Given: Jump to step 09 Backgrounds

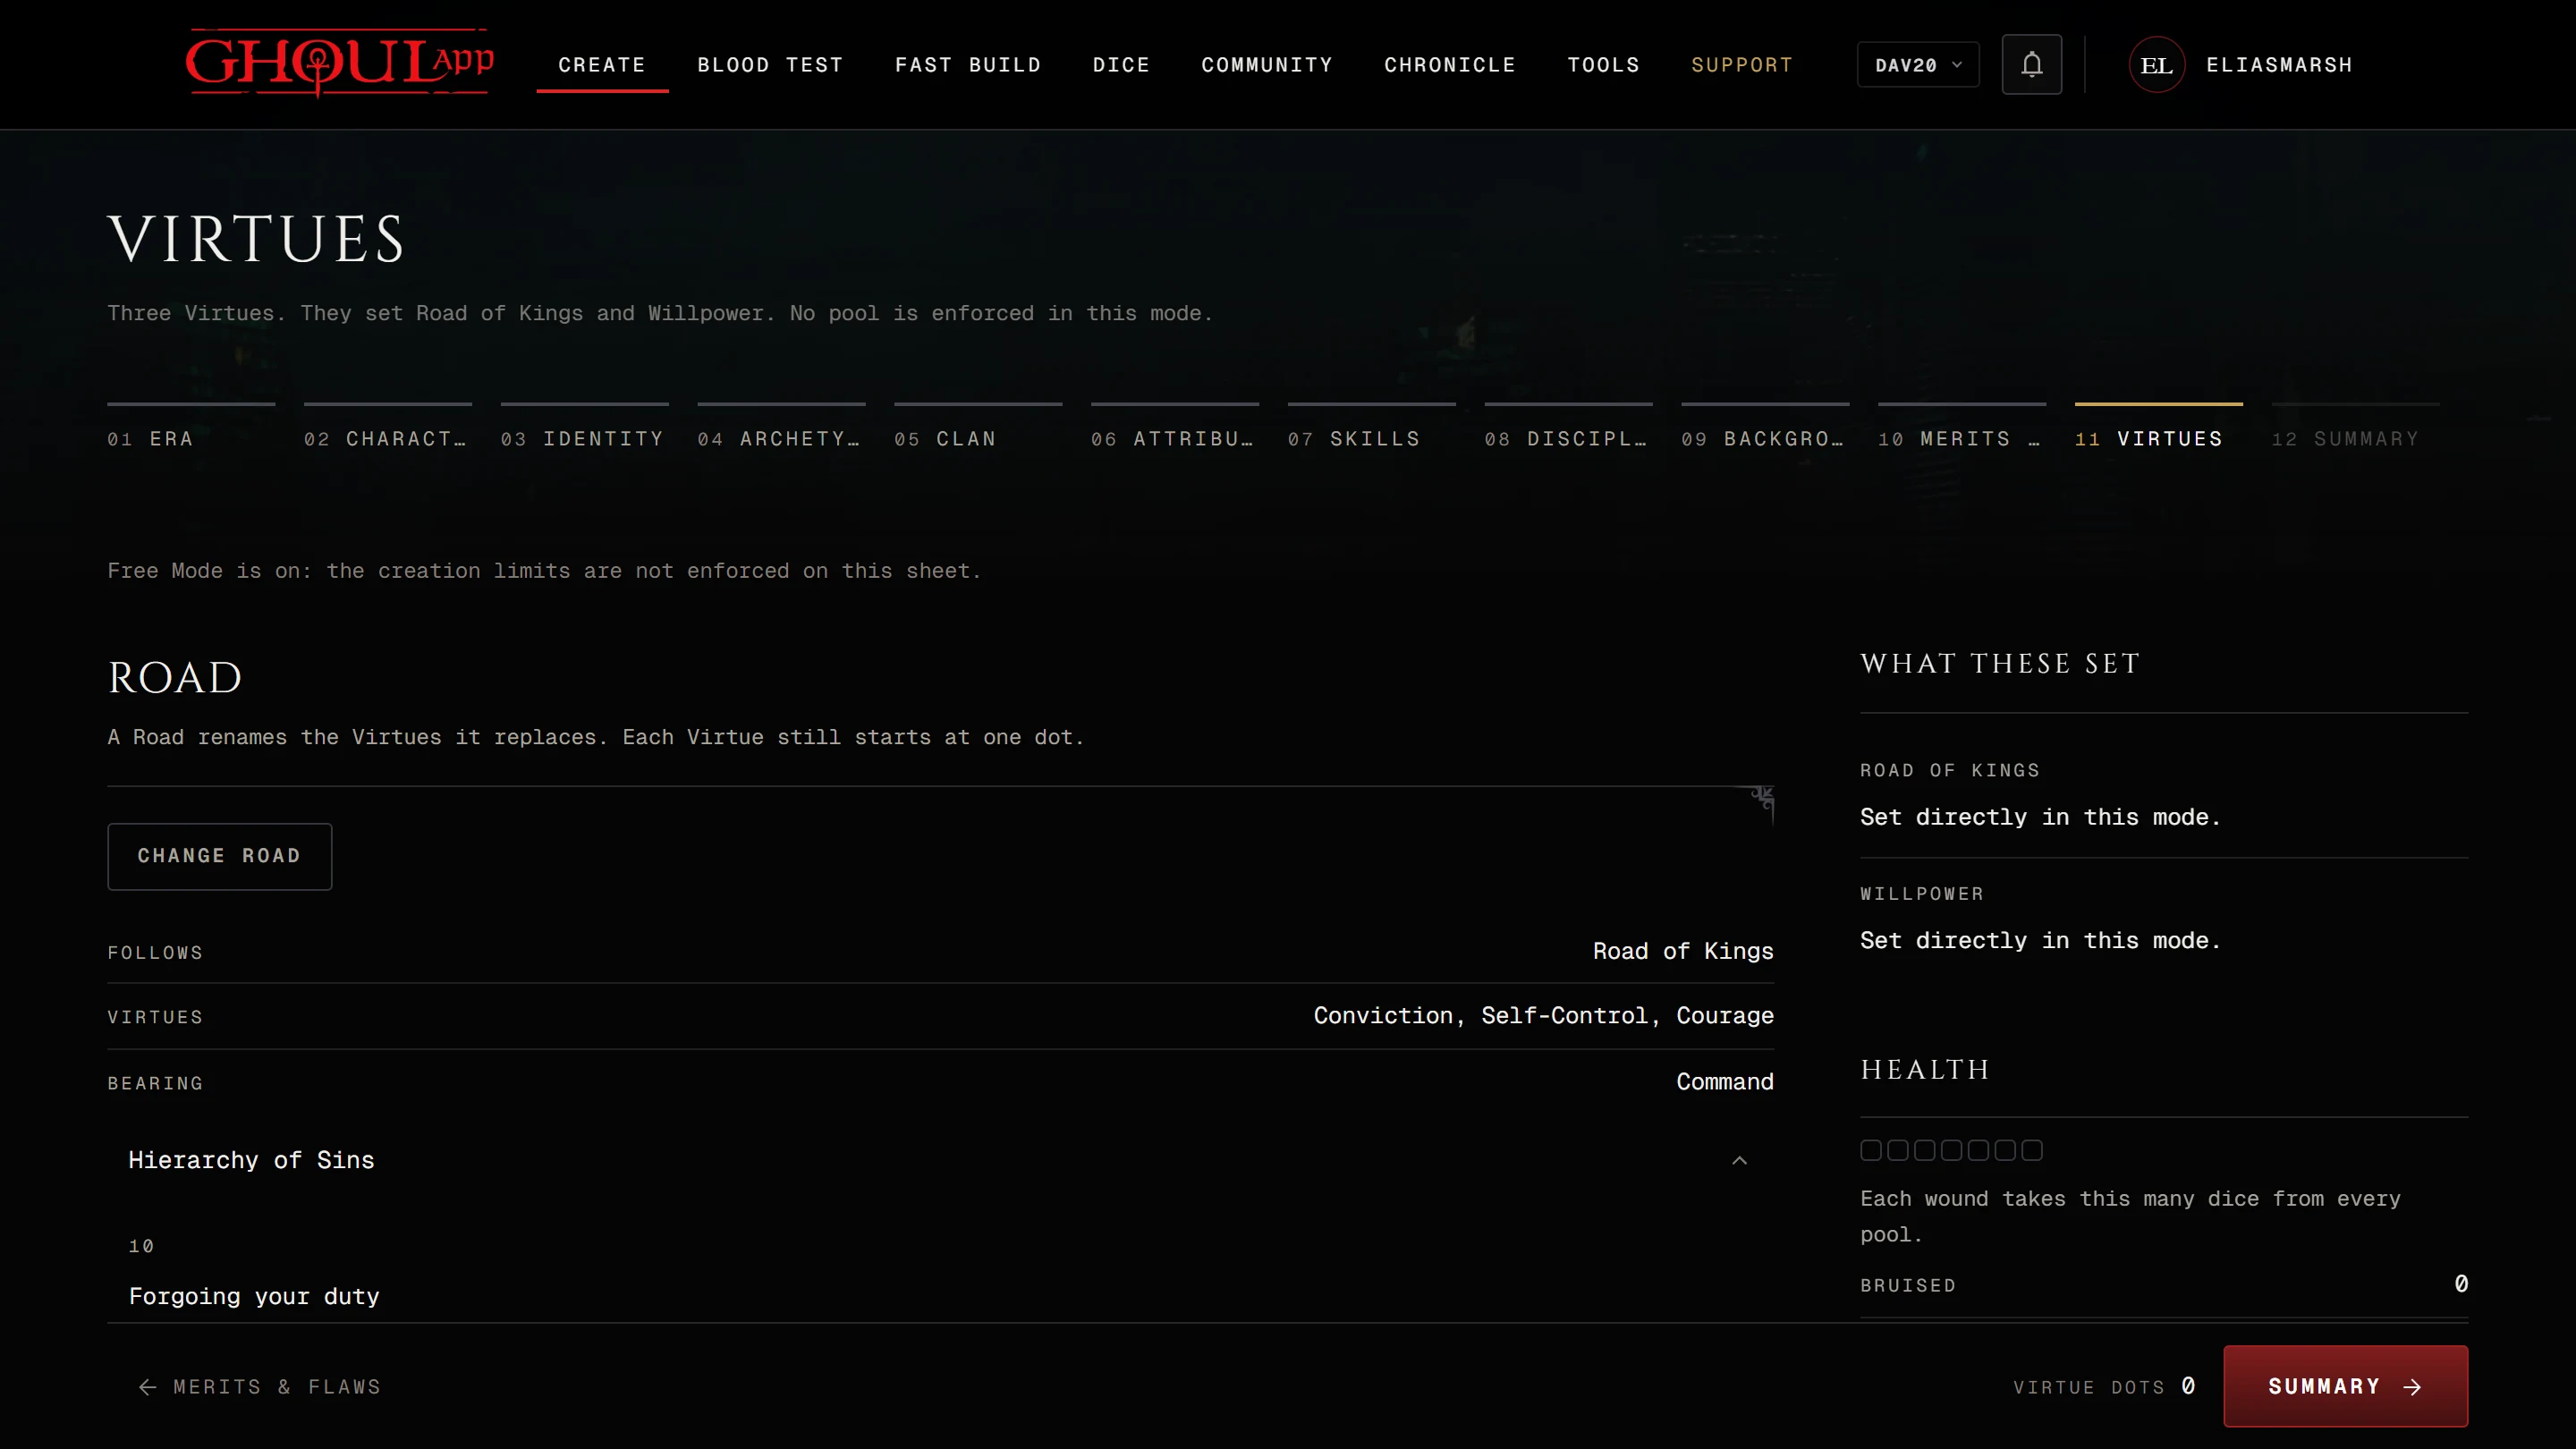Looking at the screenshot, I should 1765,428.
